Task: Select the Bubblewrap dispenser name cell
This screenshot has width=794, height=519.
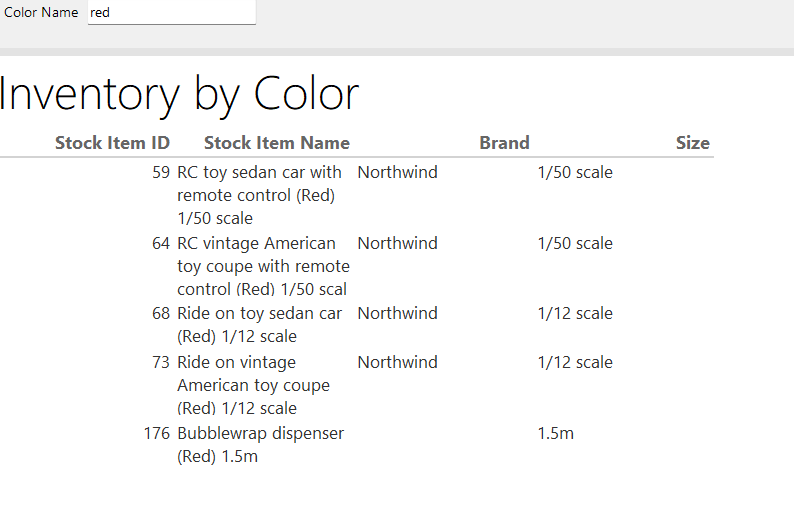Action: pyautogui.click(x=260, y=444)
